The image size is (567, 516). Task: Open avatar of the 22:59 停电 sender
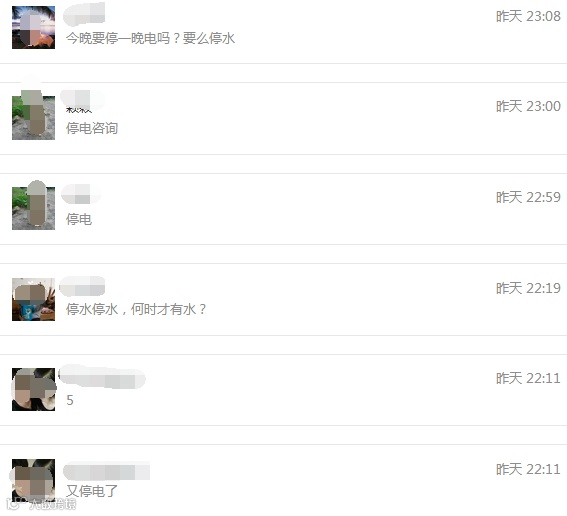tap(33, 208)
